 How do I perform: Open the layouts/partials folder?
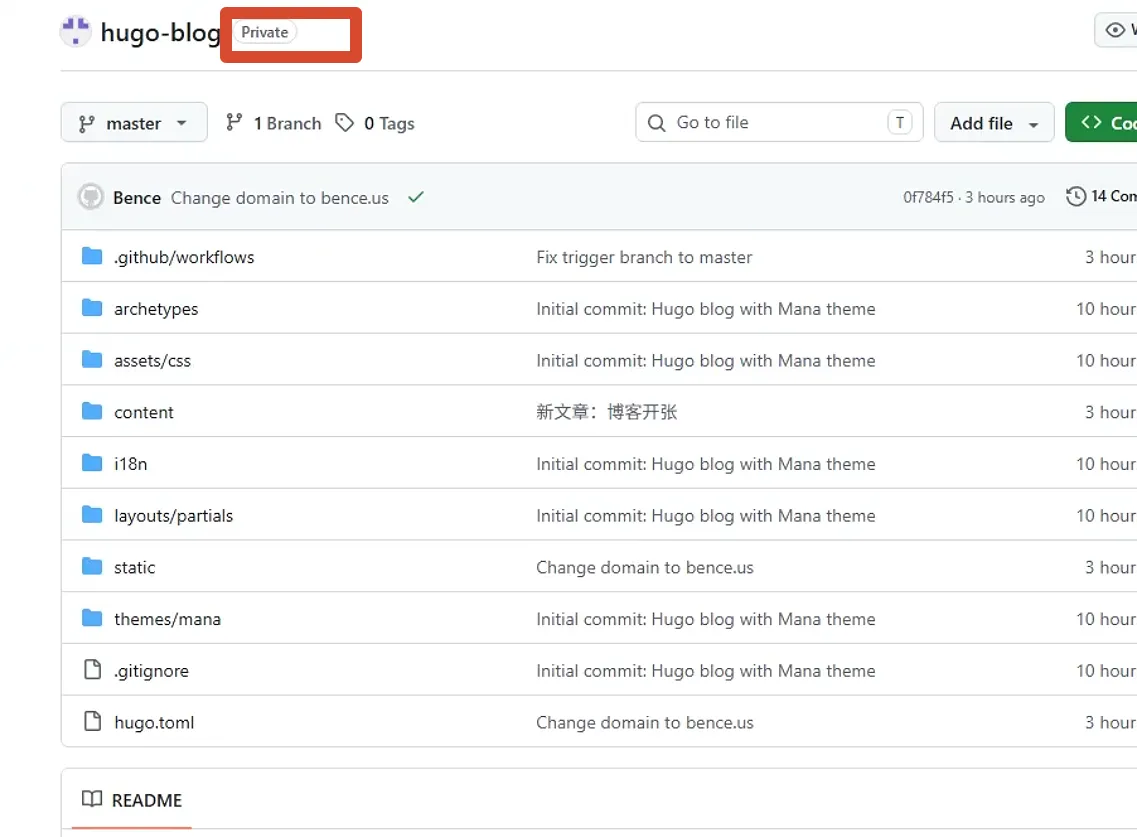click(173, 516)
